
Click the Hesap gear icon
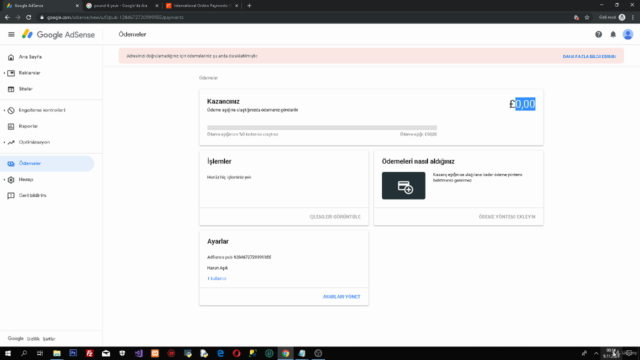coord(11,180)
